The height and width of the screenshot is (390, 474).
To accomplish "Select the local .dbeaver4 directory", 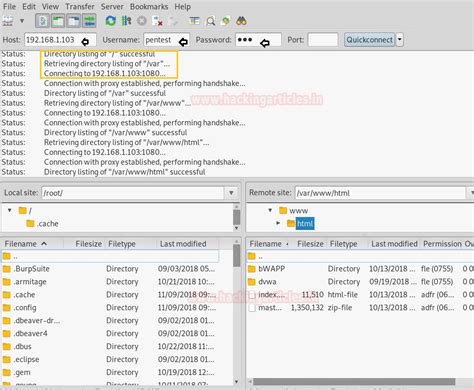I will (x=110, y=334).
